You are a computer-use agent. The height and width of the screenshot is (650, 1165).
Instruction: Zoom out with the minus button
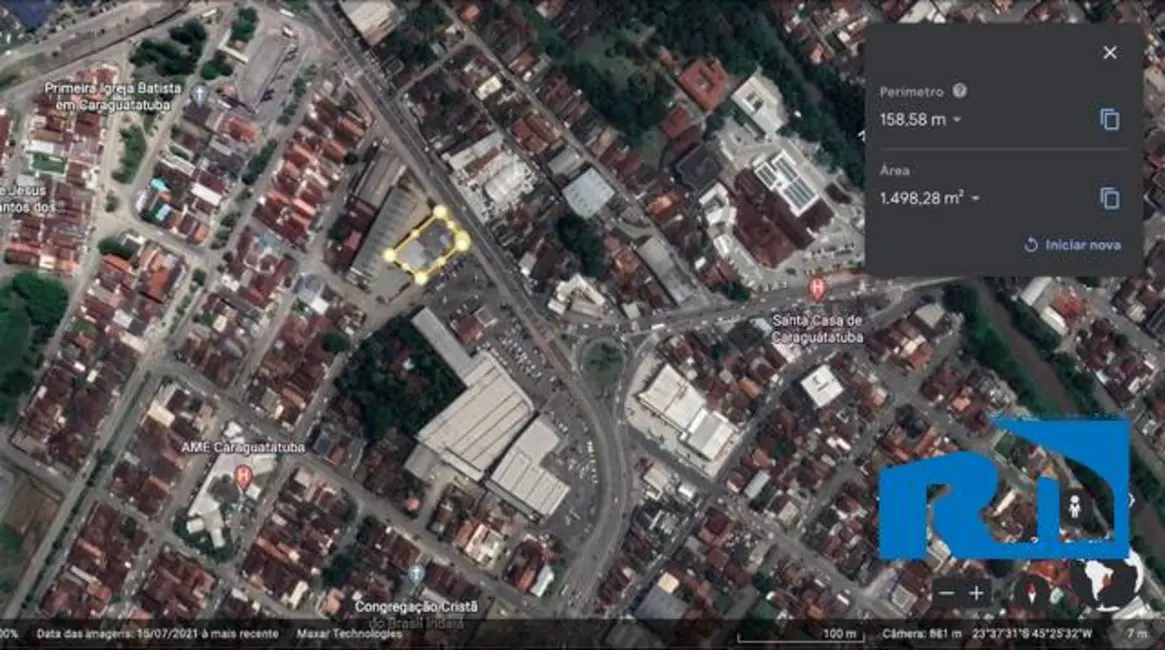tap(946, 593)
